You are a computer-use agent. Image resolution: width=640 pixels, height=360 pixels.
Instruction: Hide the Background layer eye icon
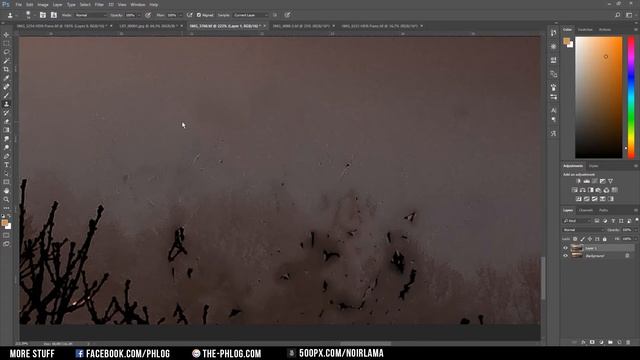(565, 256)
